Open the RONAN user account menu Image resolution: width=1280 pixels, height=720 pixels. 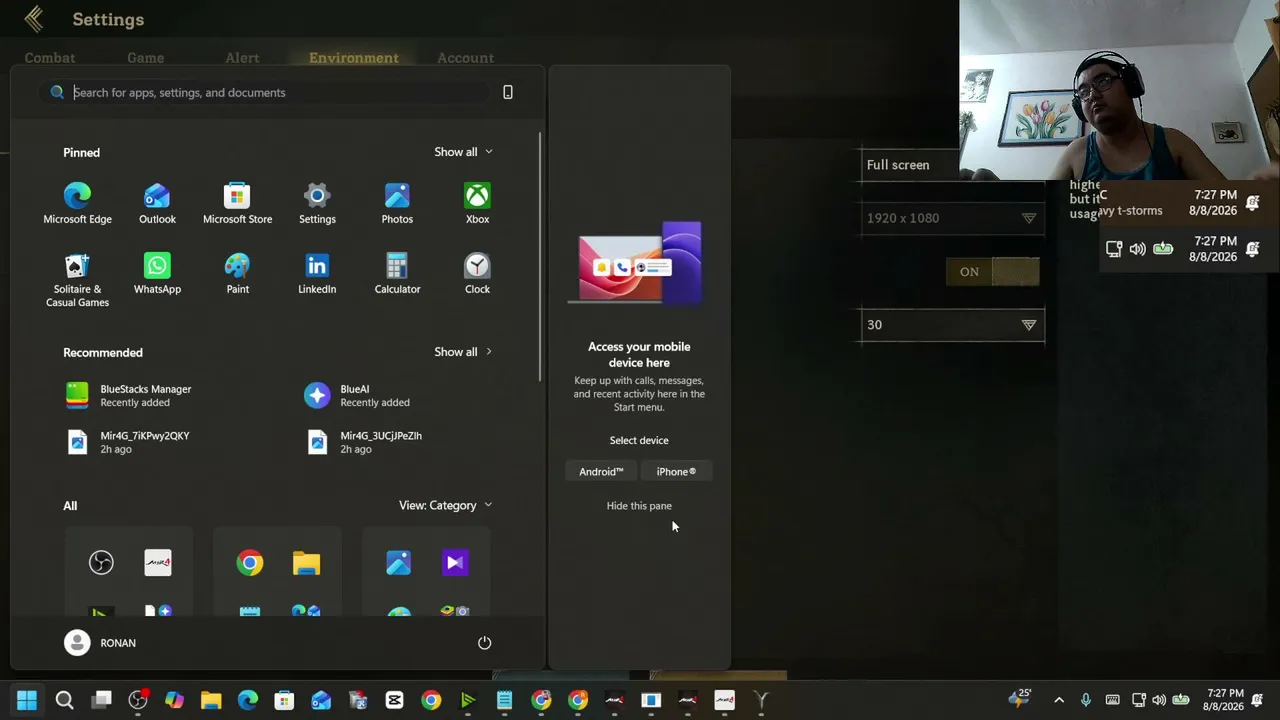[100, 643]
